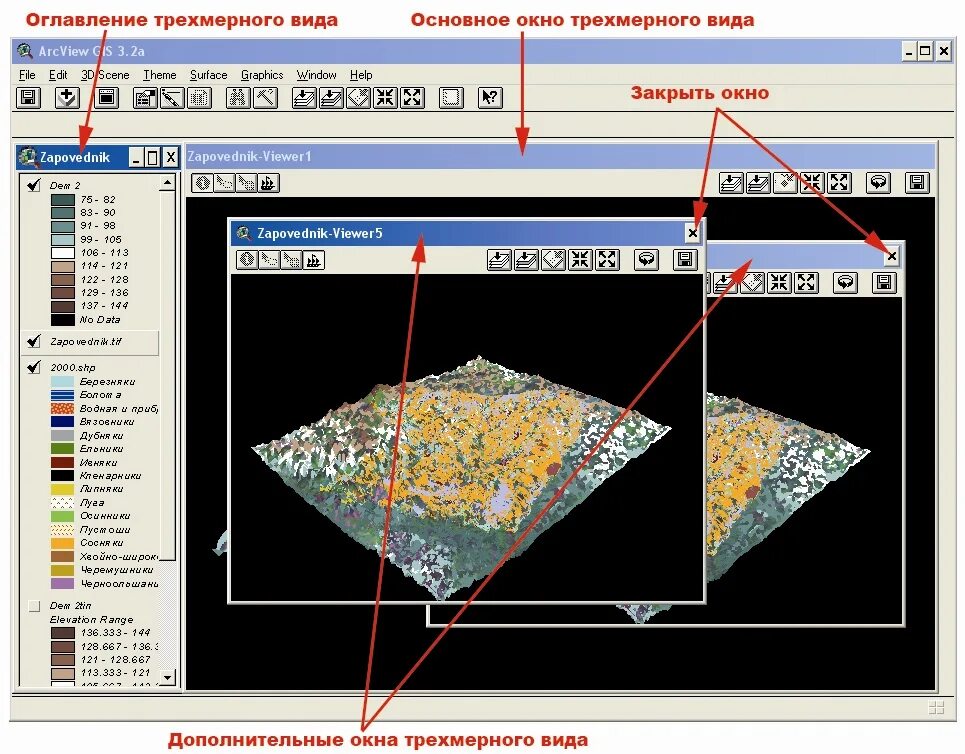The height and width of the screenshot is (754, 965).
Task: Click the Clear Selected Features square icon
Action: (451, 97)
